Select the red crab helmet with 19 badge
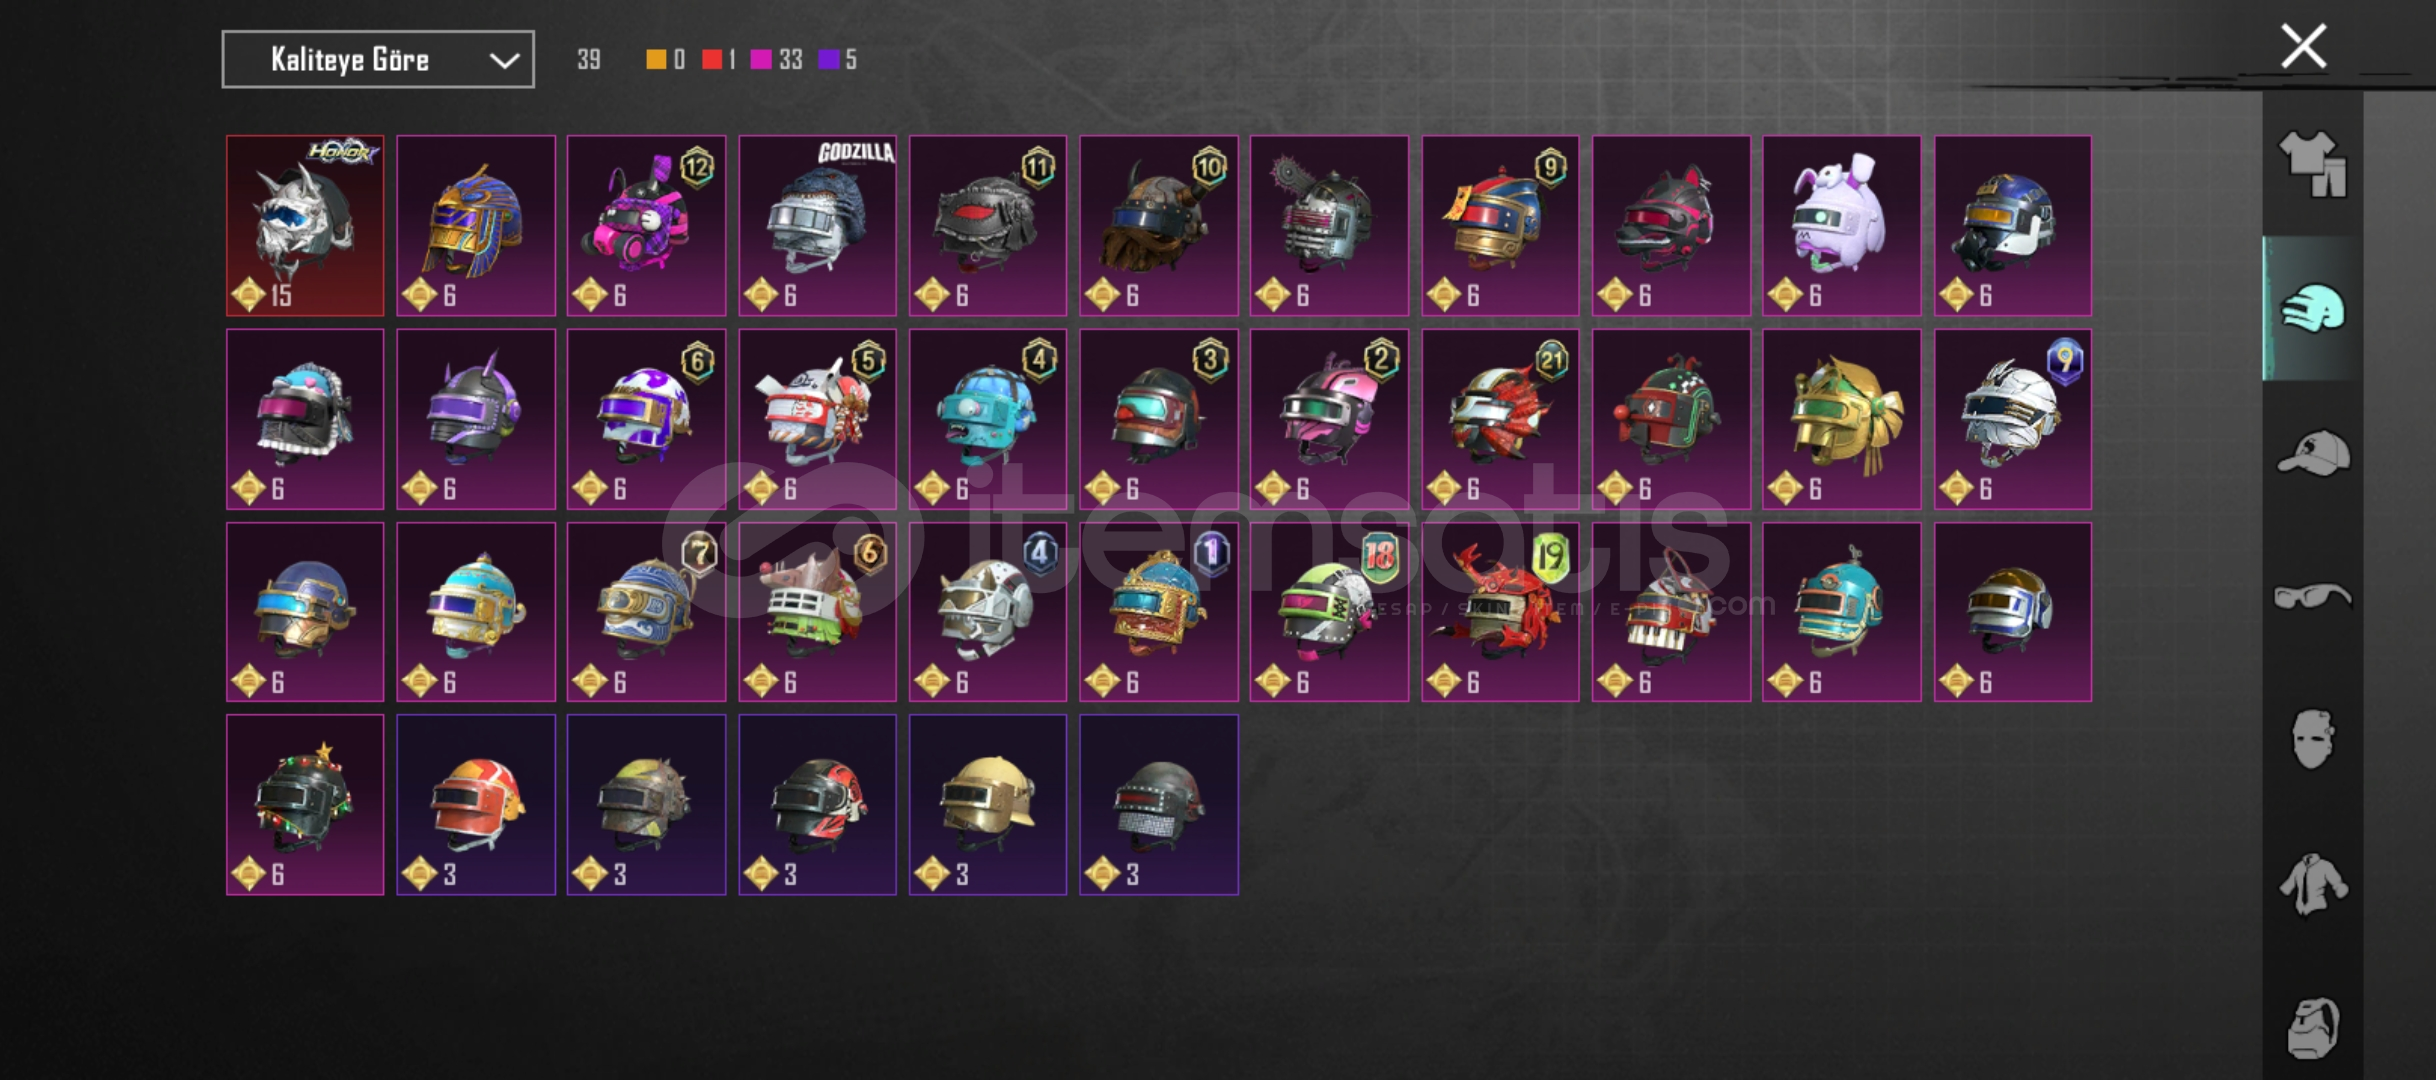2436x1080 pixels. (x=1500, y=612)
